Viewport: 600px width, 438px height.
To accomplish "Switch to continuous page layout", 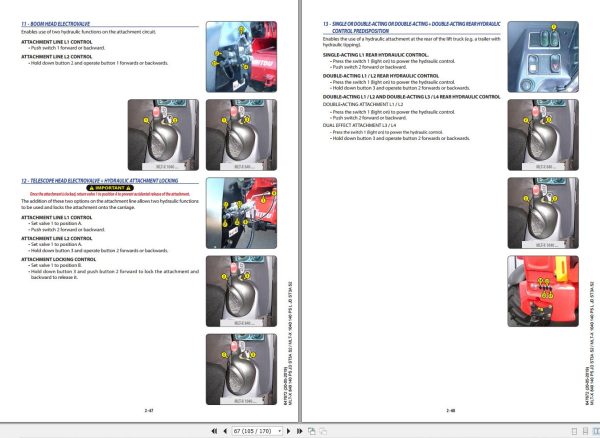I will pos(585,431).
